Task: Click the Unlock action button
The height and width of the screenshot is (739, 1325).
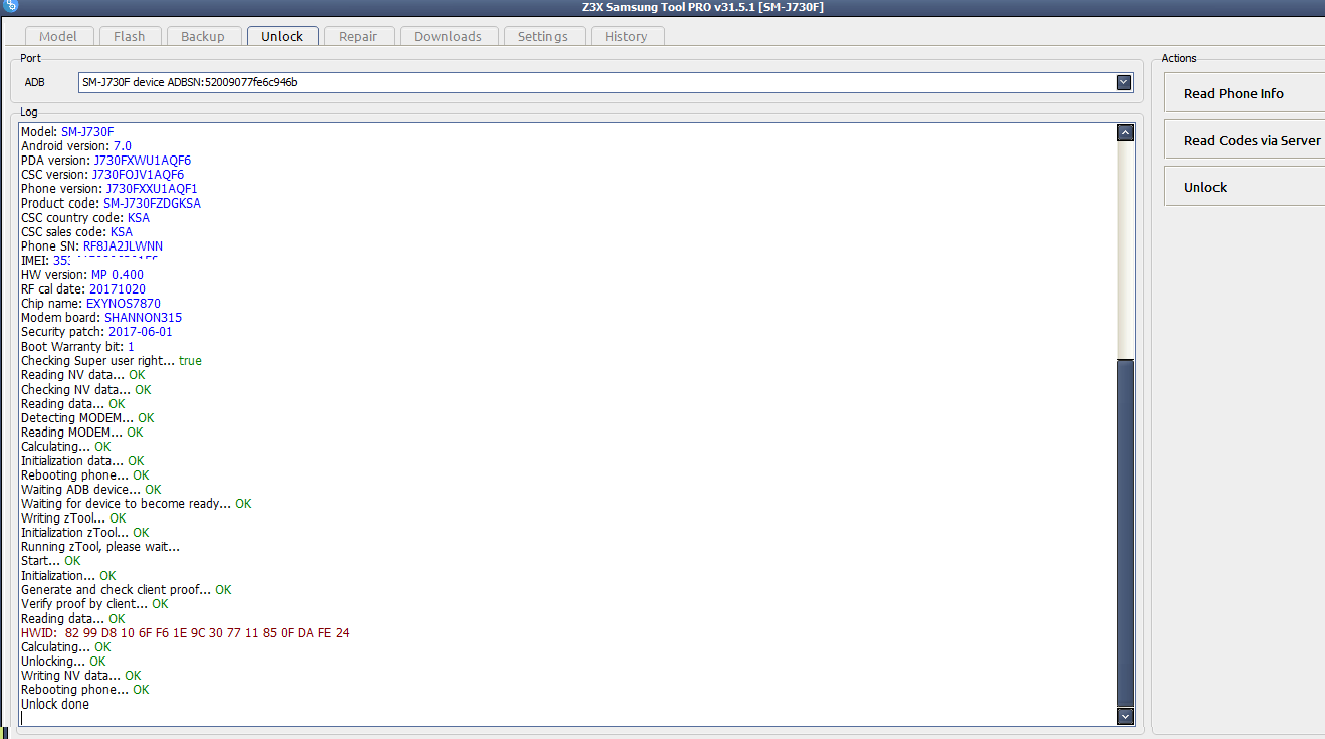Action: coord(1244,187)
